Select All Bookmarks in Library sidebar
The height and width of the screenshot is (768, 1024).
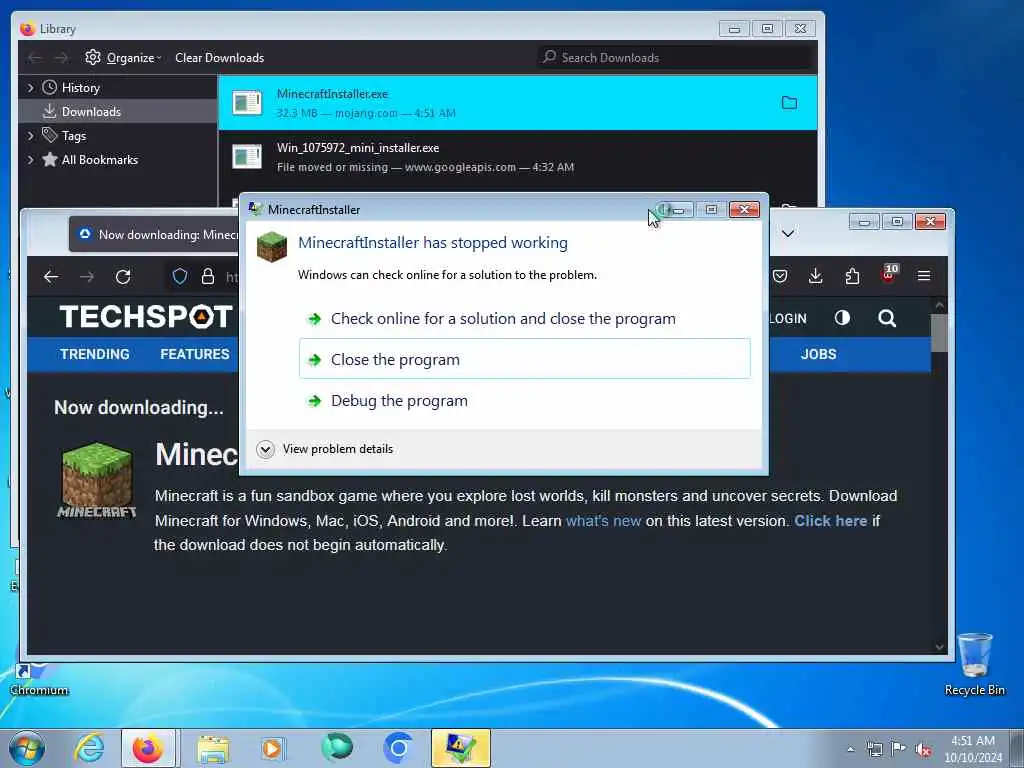pos(99,160)
